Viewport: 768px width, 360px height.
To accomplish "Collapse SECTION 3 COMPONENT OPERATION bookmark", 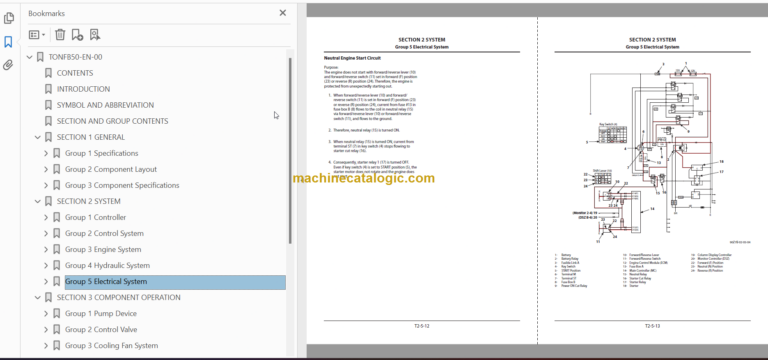I will click(38, 297).
